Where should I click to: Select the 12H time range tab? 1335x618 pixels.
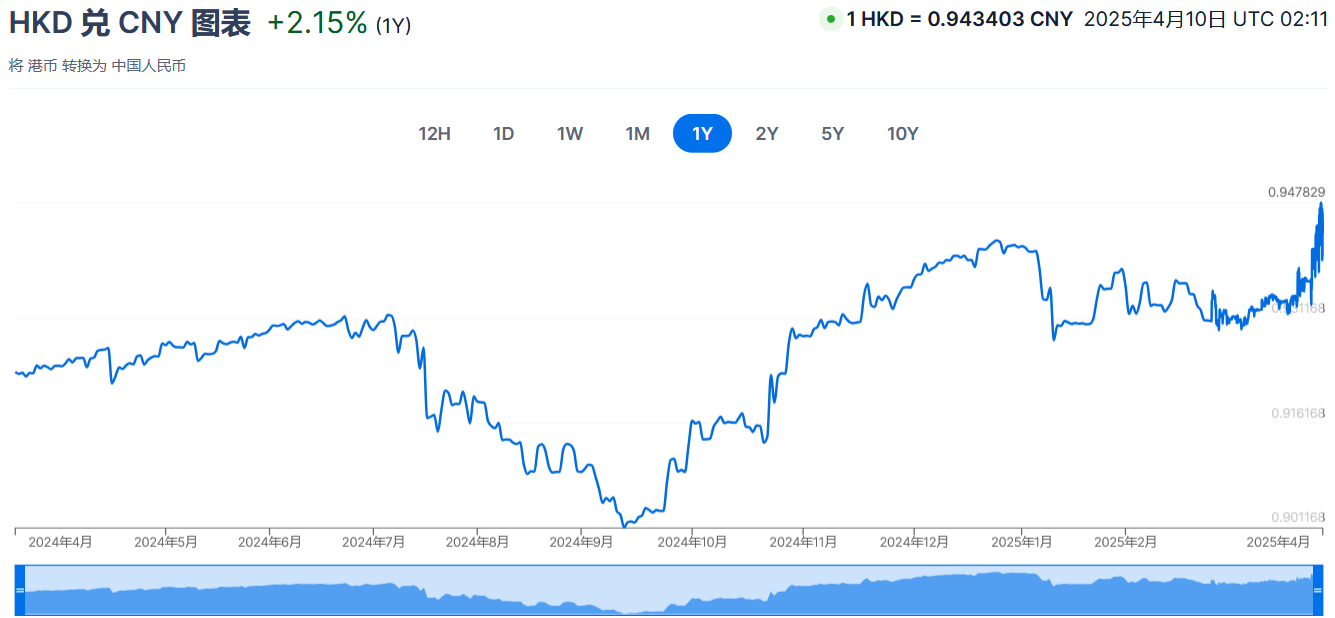[x=434, y=134]
